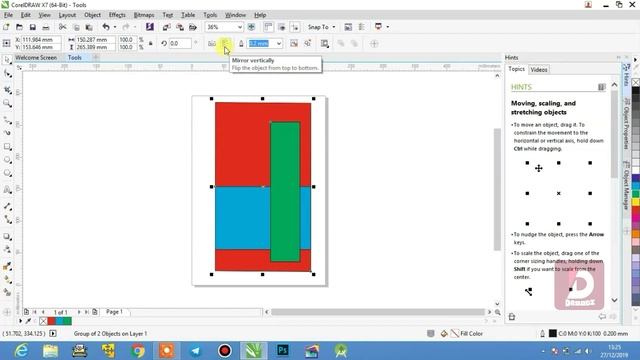
Task: Click the Full-screen preview icon beside zoom
Action: pyautogui.click(x=251, y=27)
